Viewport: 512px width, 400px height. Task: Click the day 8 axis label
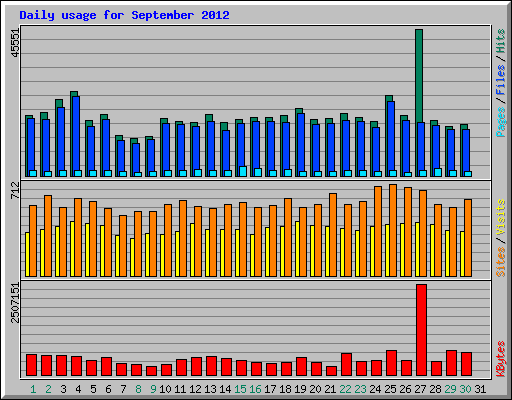click(138, 389)
